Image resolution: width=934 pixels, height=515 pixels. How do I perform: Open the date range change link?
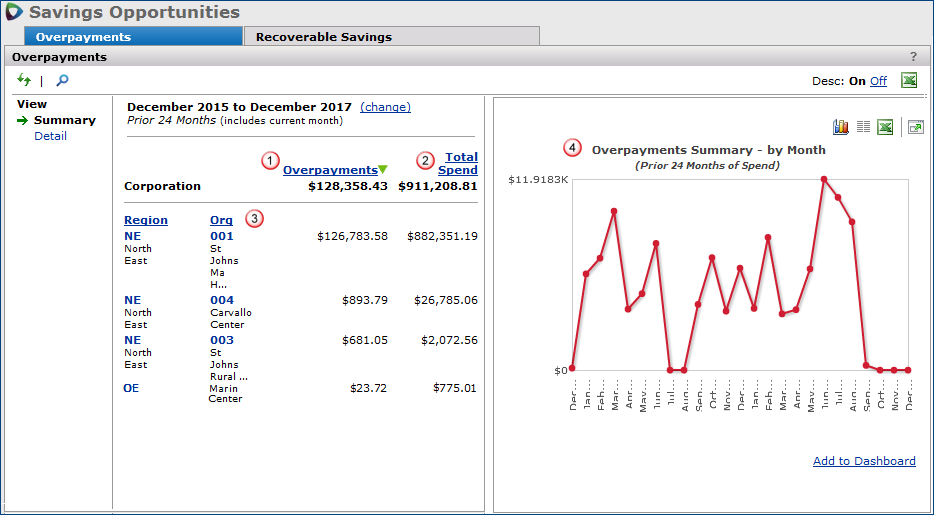pyautogui.click(x=385, y=107)
